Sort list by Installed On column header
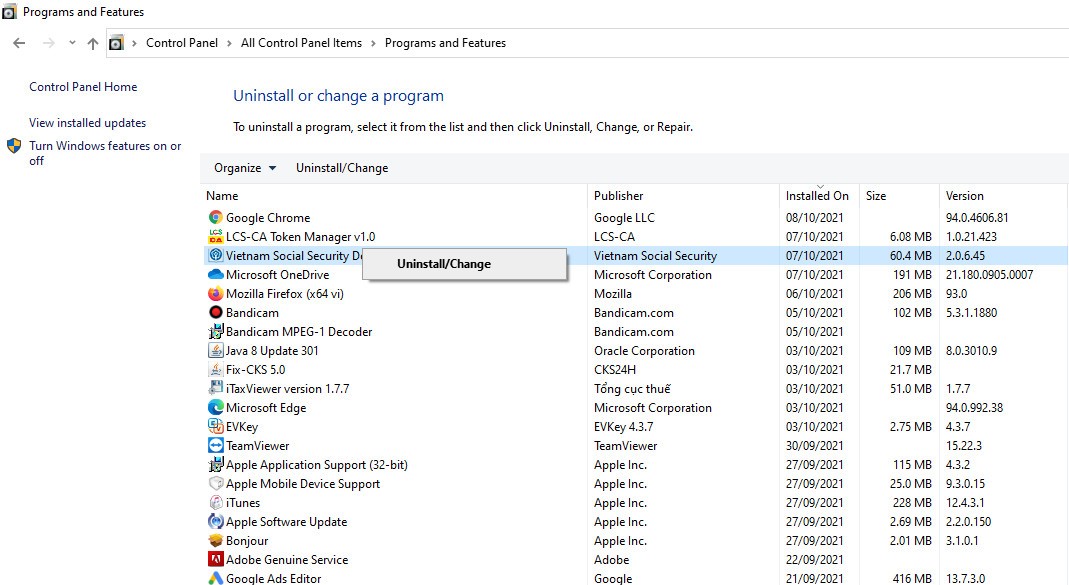1069x585 pixels. click(x=817, y=196)
